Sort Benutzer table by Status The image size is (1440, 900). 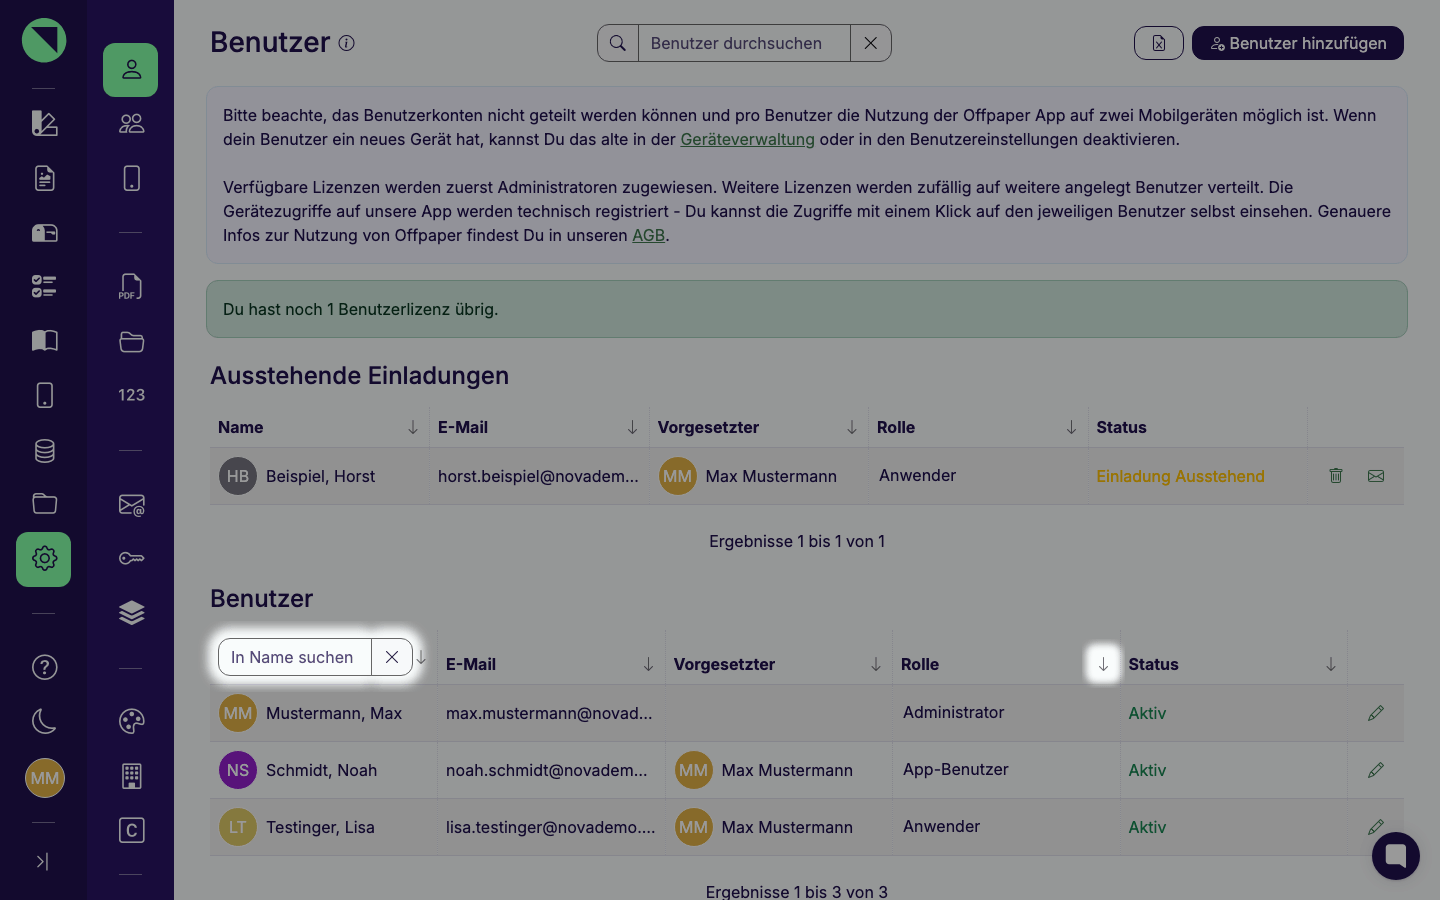[1330, 664]
